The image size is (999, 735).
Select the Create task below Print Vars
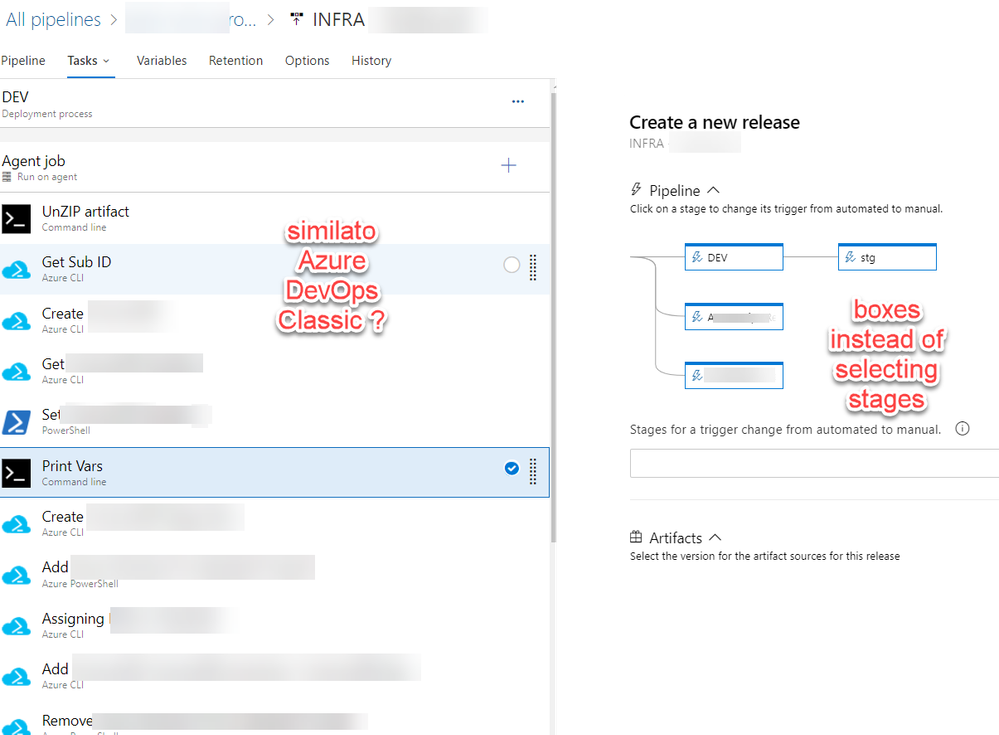click(275, 524)
